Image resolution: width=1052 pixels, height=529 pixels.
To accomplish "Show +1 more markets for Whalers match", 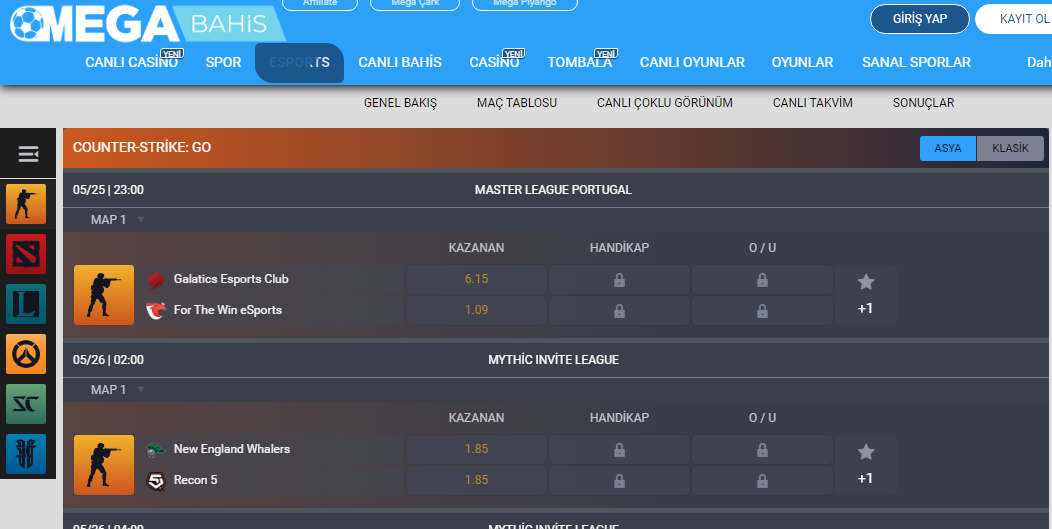I will (865, 478).
